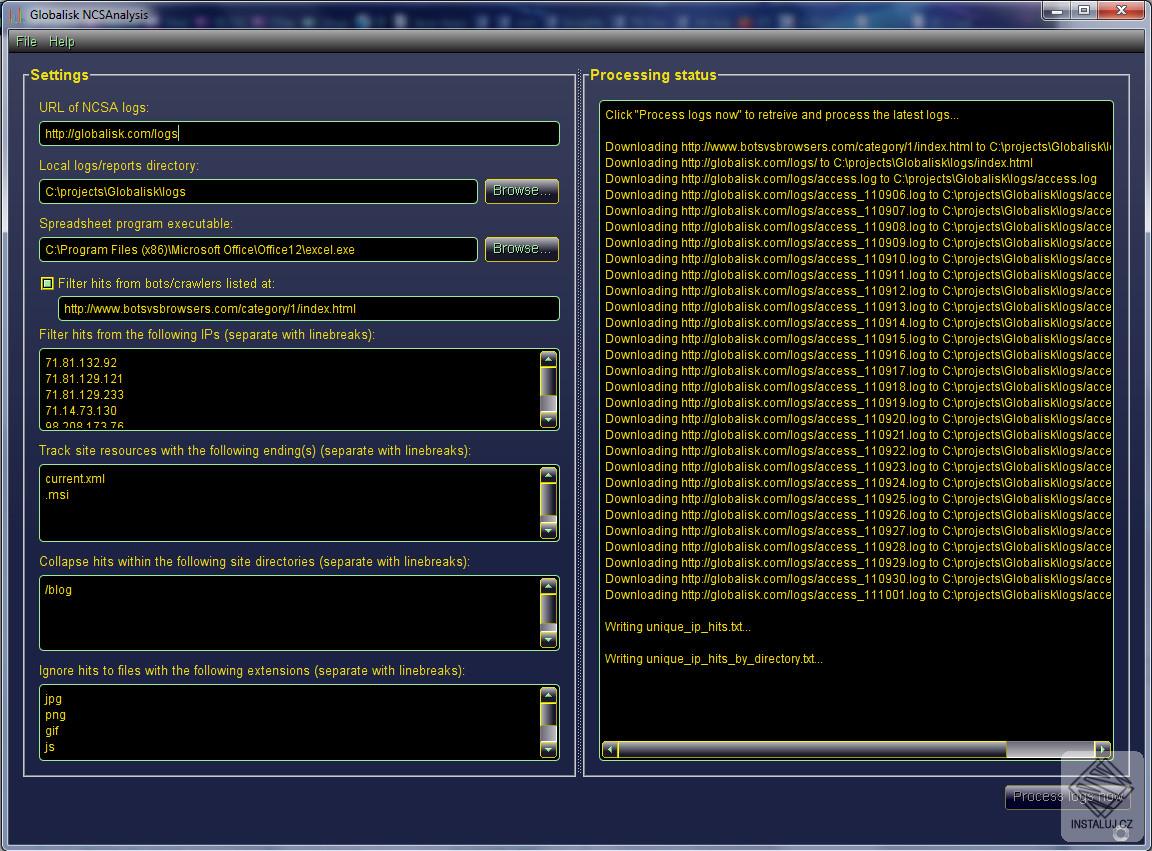1152x851 pixels.
Task: Click the down arrow of the IP filter list
Action: (548, 420)
